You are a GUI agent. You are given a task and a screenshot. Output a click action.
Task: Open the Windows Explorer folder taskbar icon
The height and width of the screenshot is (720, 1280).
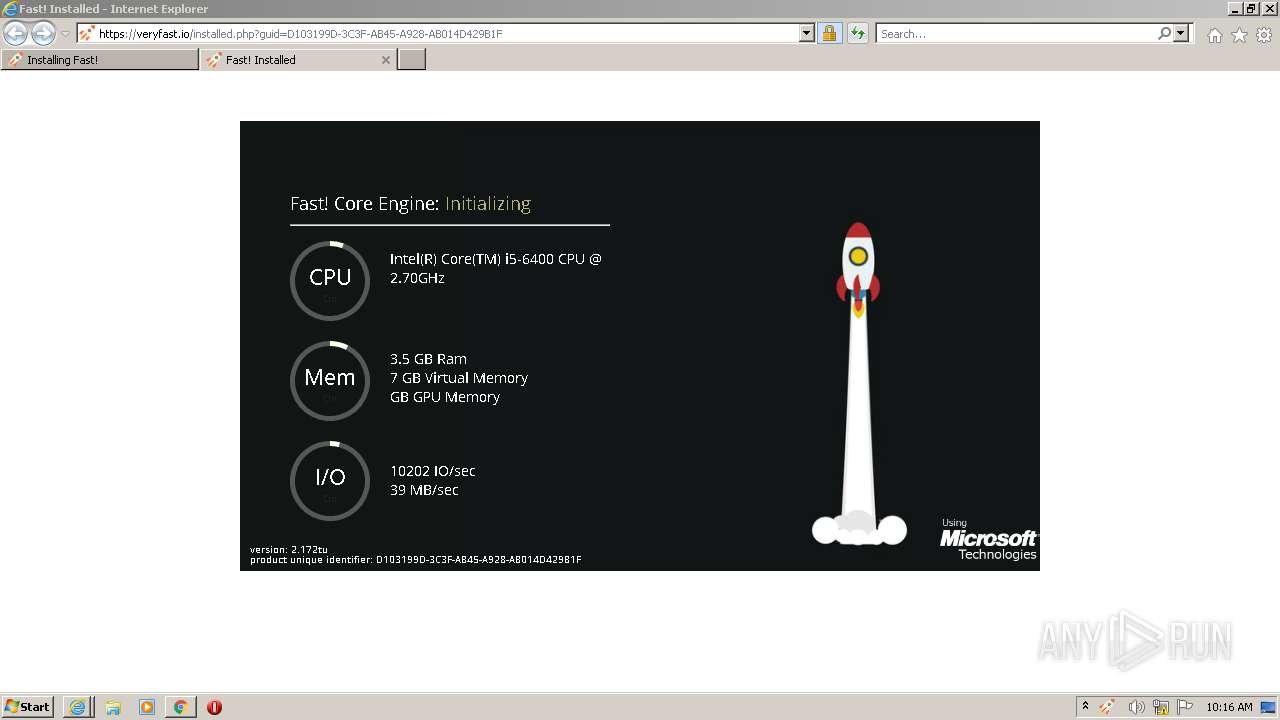click(x=113, y=707)
